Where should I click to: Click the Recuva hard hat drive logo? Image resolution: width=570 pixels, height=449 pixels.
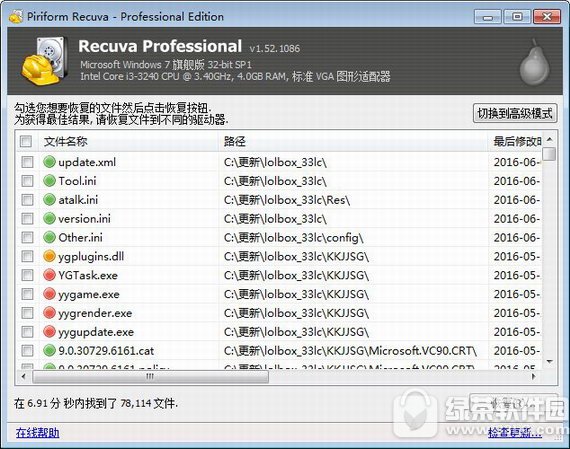pos(45,61)
